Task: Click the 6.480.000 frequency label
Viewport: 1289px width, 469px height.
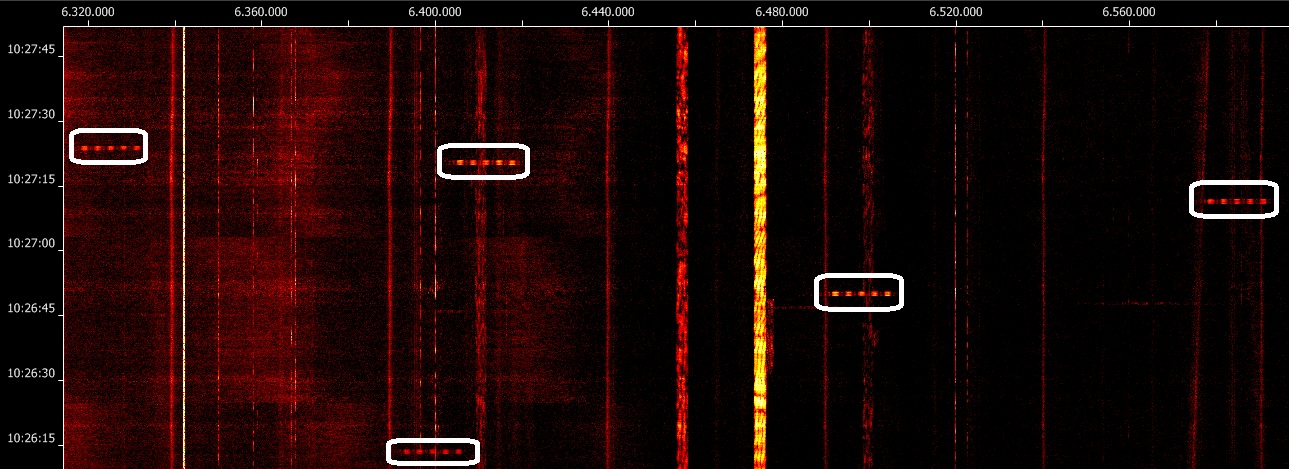Action: (x=782, y=12)
